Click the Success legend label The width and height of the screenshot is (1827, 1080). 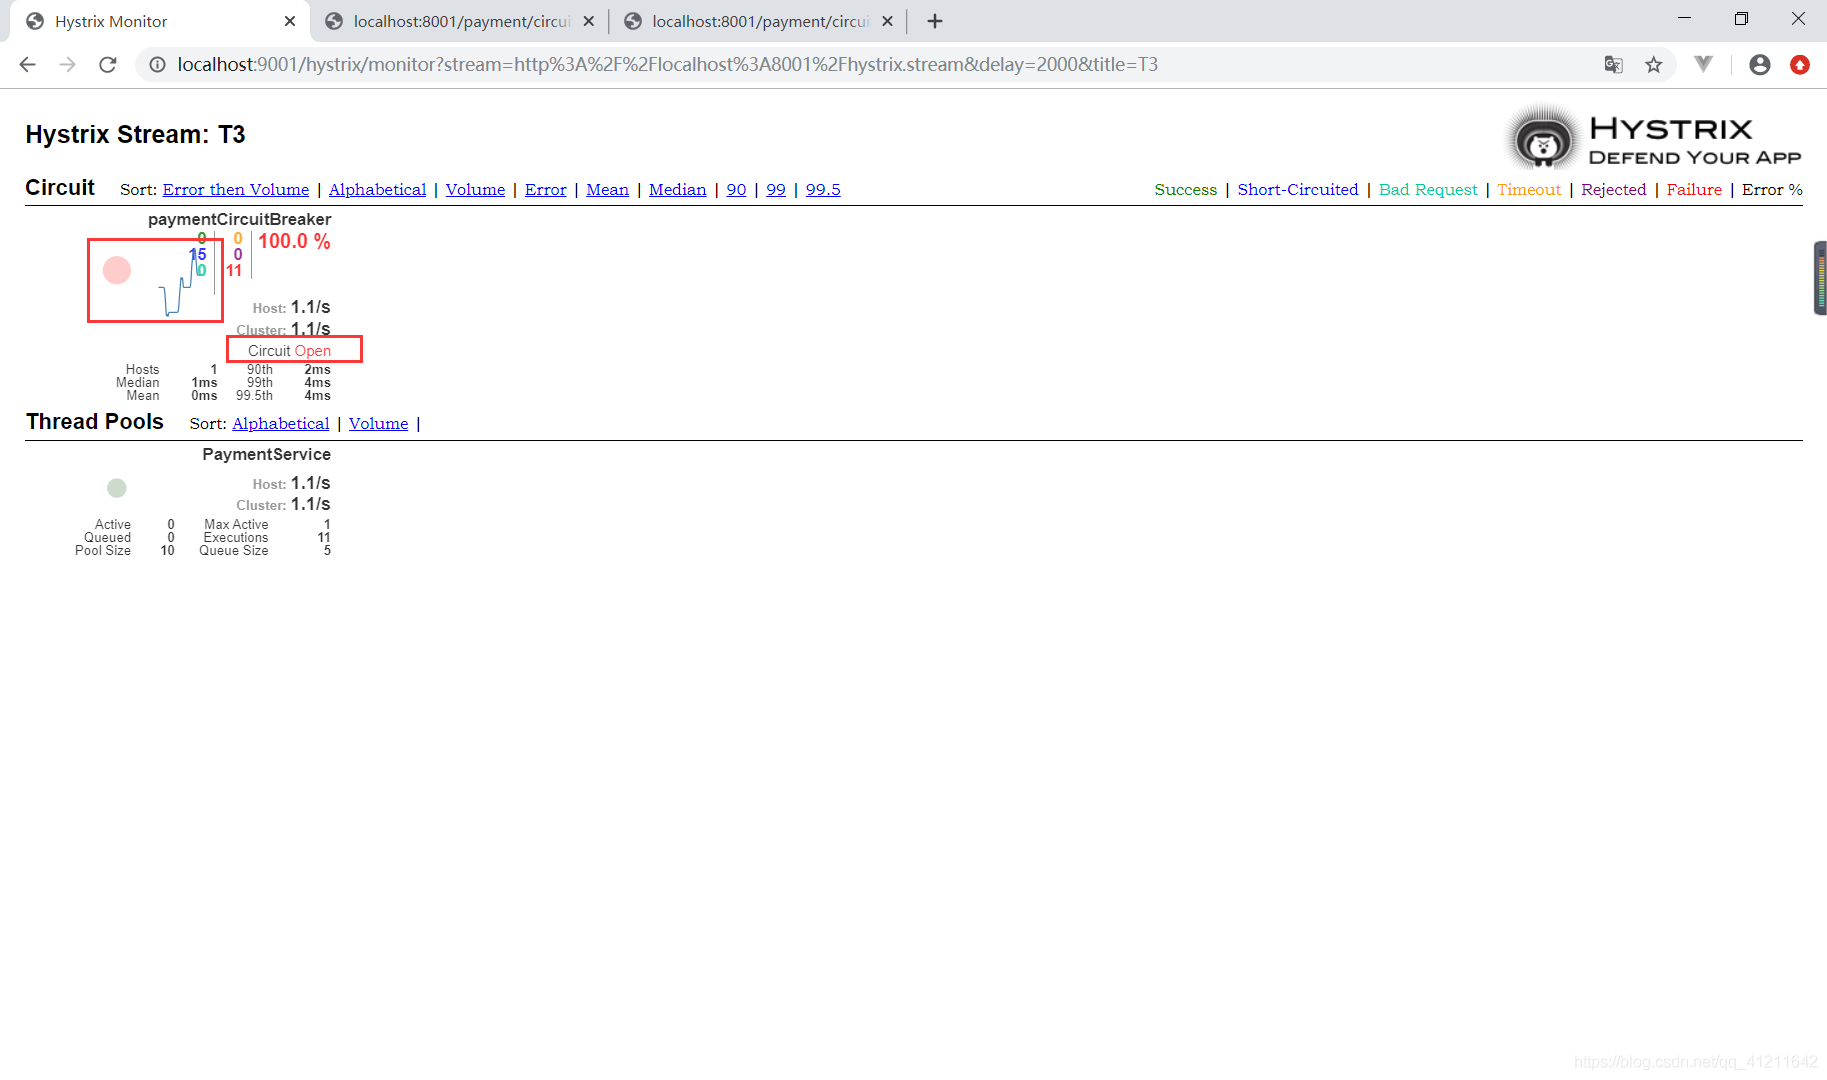(1186, 190)
